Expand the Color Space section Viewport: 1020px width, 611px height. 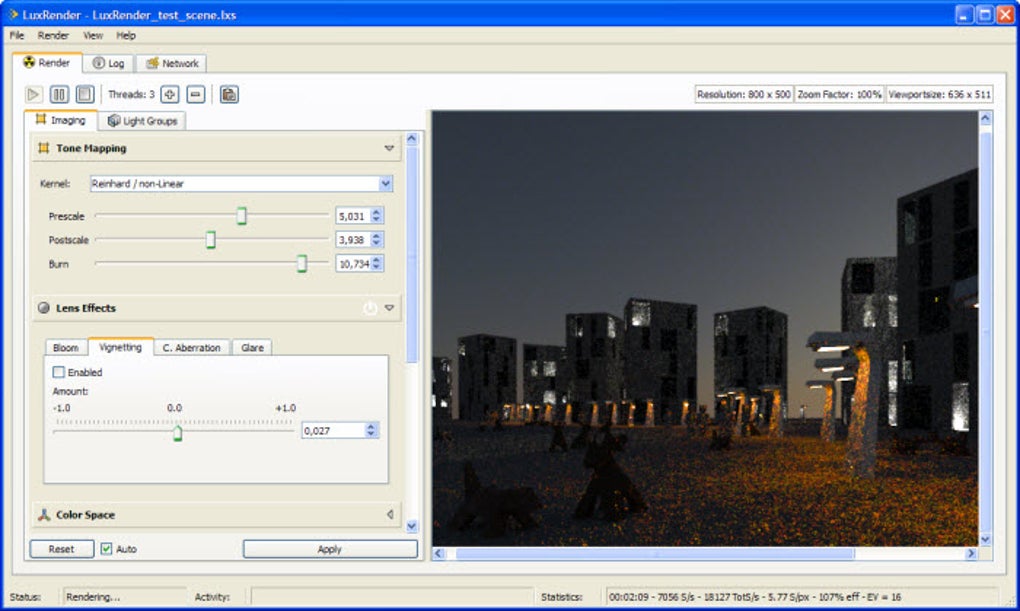pos(390,514)
